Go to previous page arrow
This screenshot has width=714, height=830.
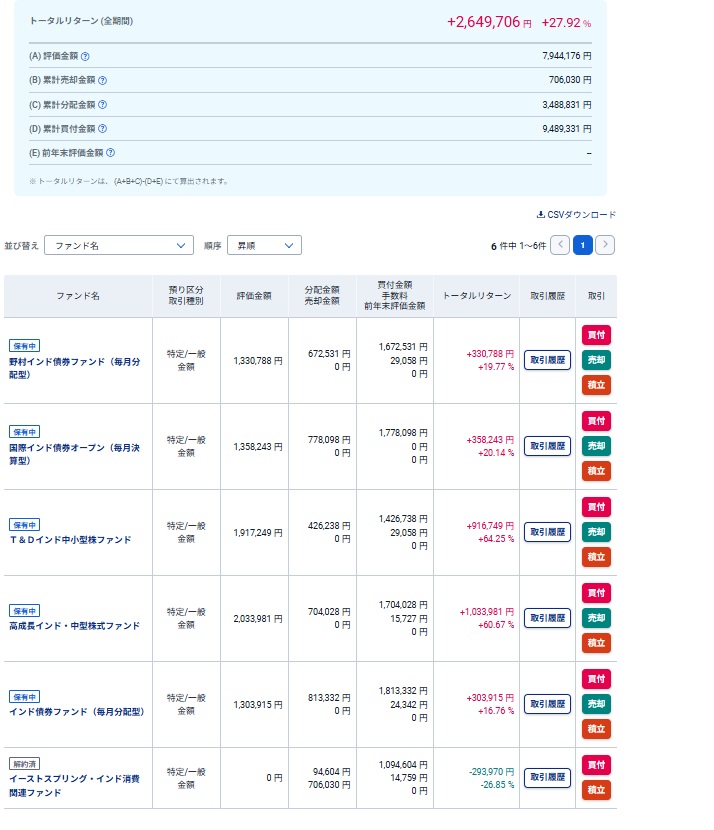click(x=560, y=245)
